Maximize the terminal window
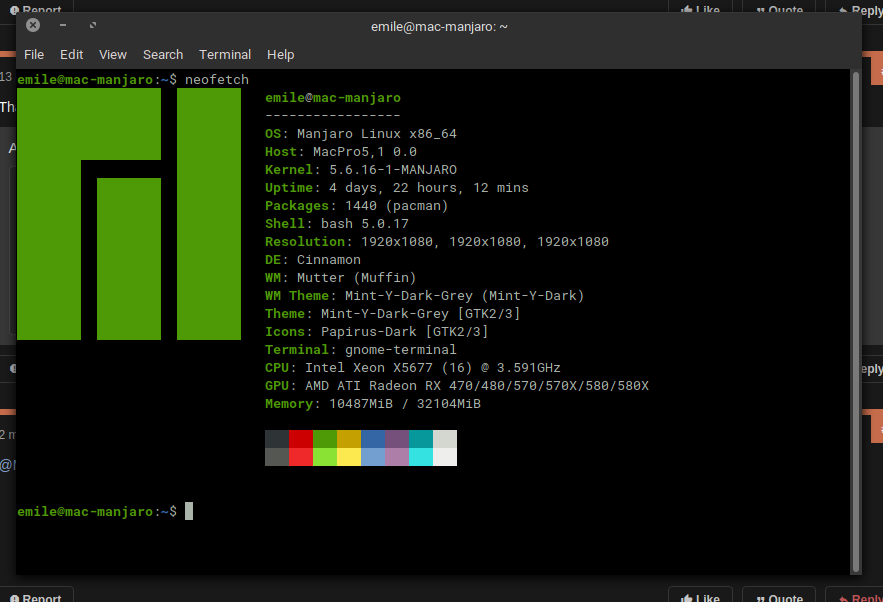This screenshot has height=602, width=883. pos(93,25)
